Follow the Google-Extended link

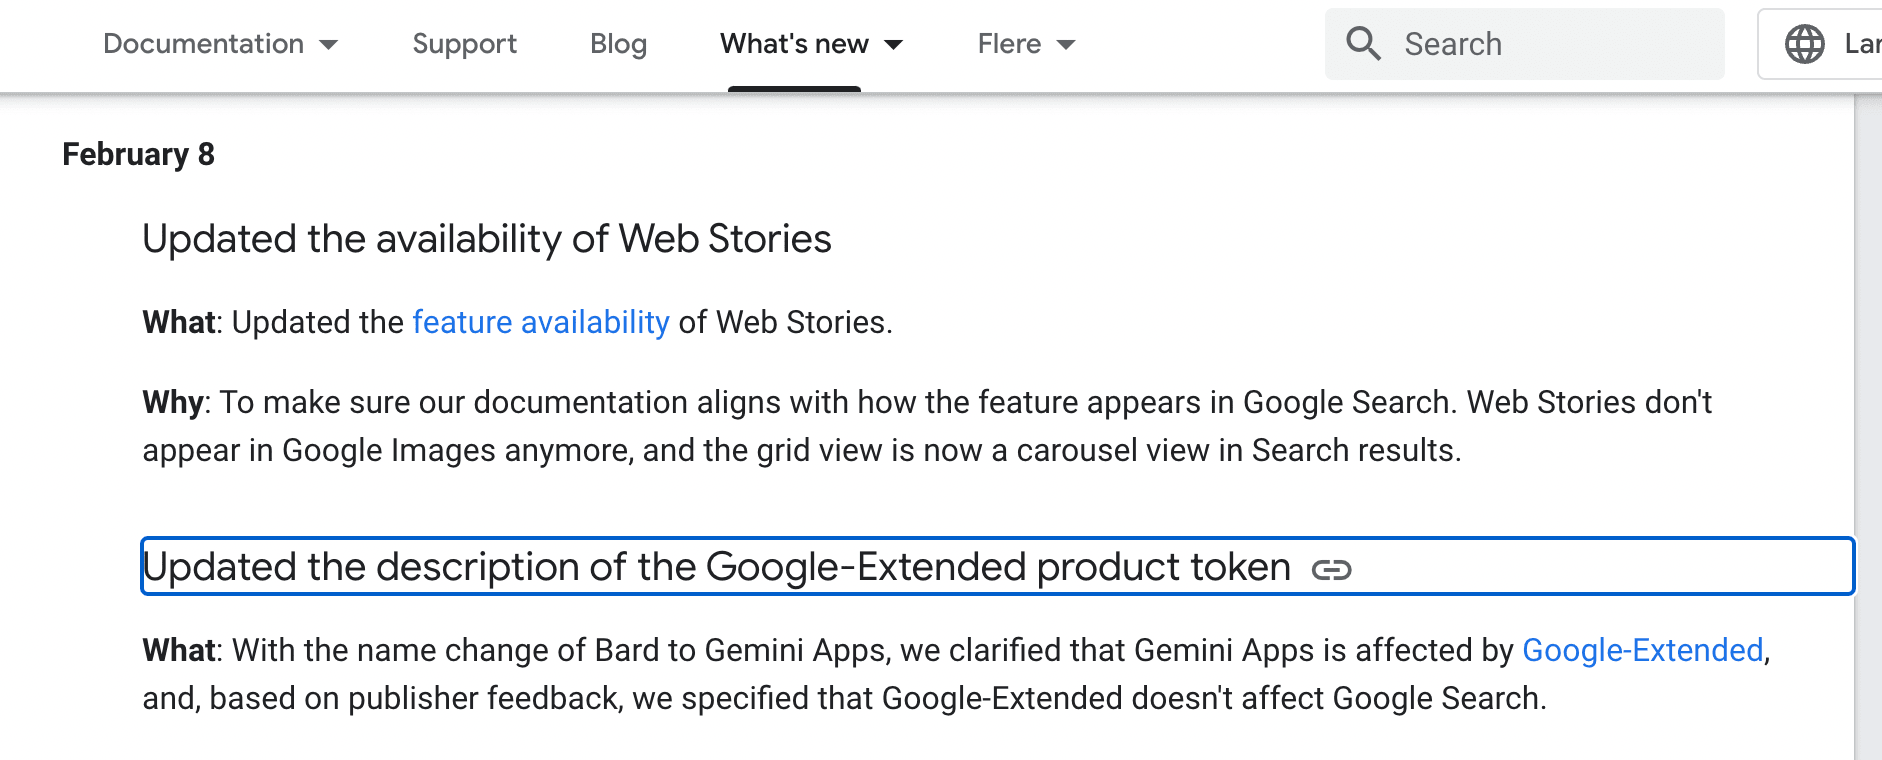pyautogui.click(x=1643, y=650)
